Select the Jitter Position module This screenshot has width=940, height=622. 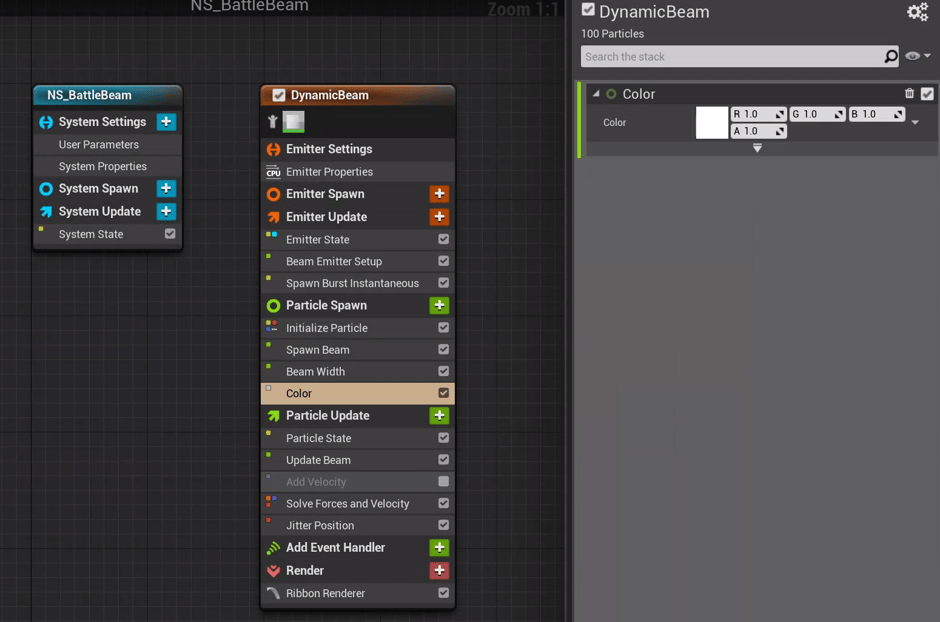click(358, 526)
